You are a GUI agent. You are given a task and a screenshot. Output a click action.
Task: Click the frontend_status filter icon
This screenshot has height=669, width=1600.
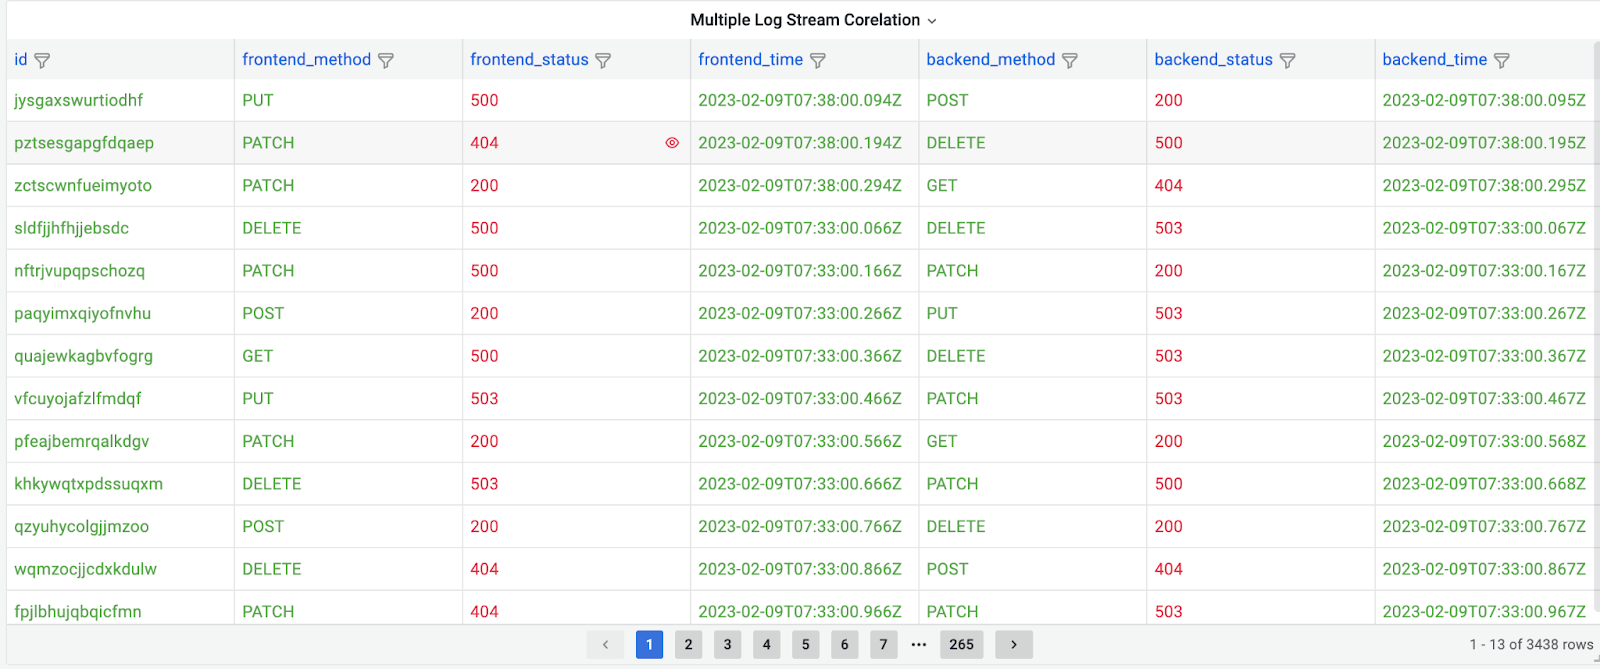(x=603, y=61)
